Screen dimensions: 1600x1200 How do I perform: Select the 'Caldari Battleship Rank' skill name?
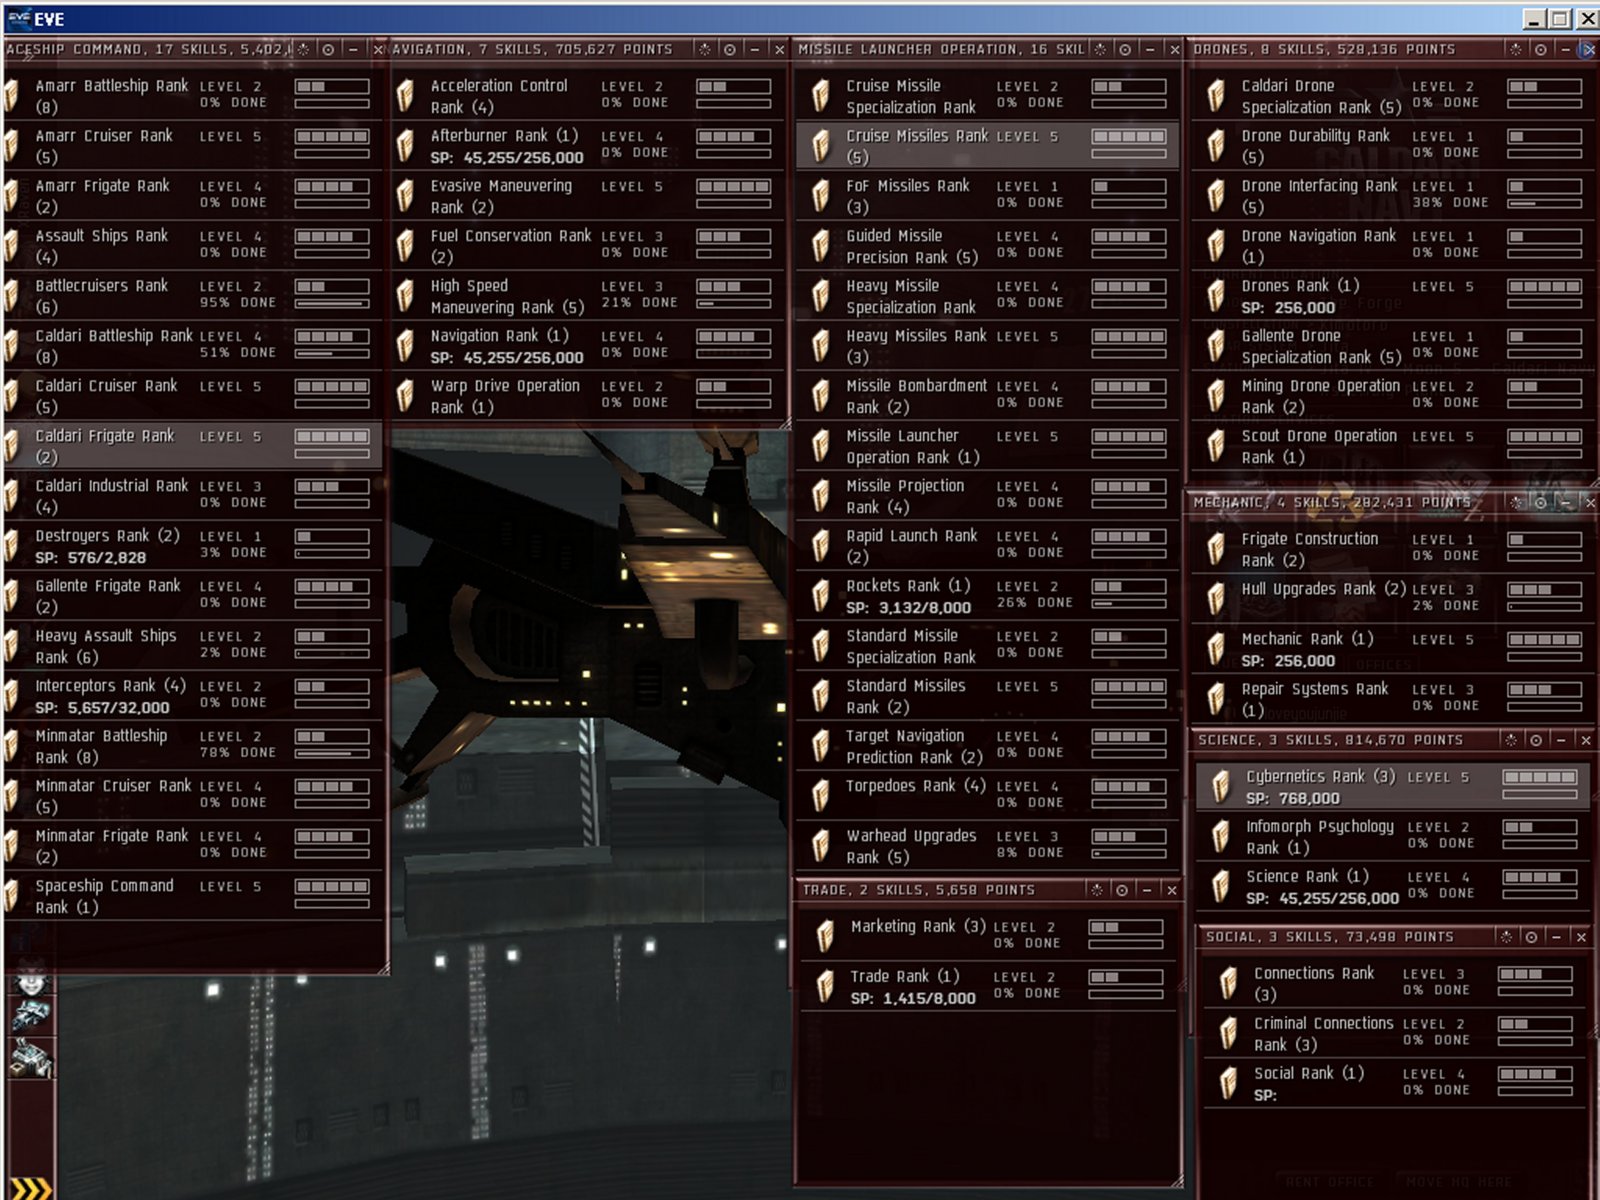coord(114,336)
